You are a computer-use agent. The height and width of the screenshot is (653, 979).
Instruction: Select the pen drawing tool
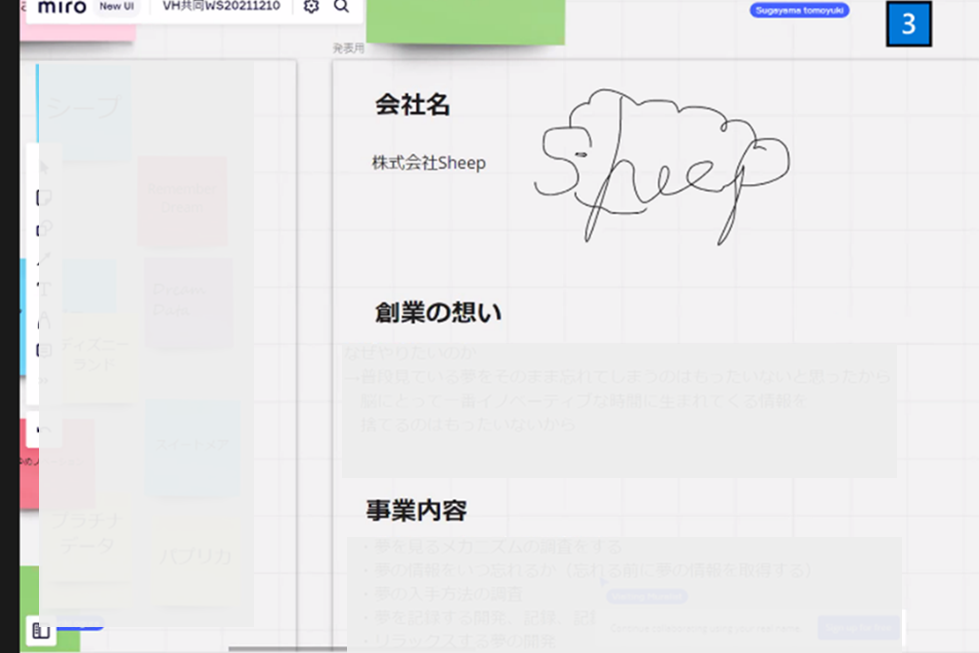[x=44, y=320]
